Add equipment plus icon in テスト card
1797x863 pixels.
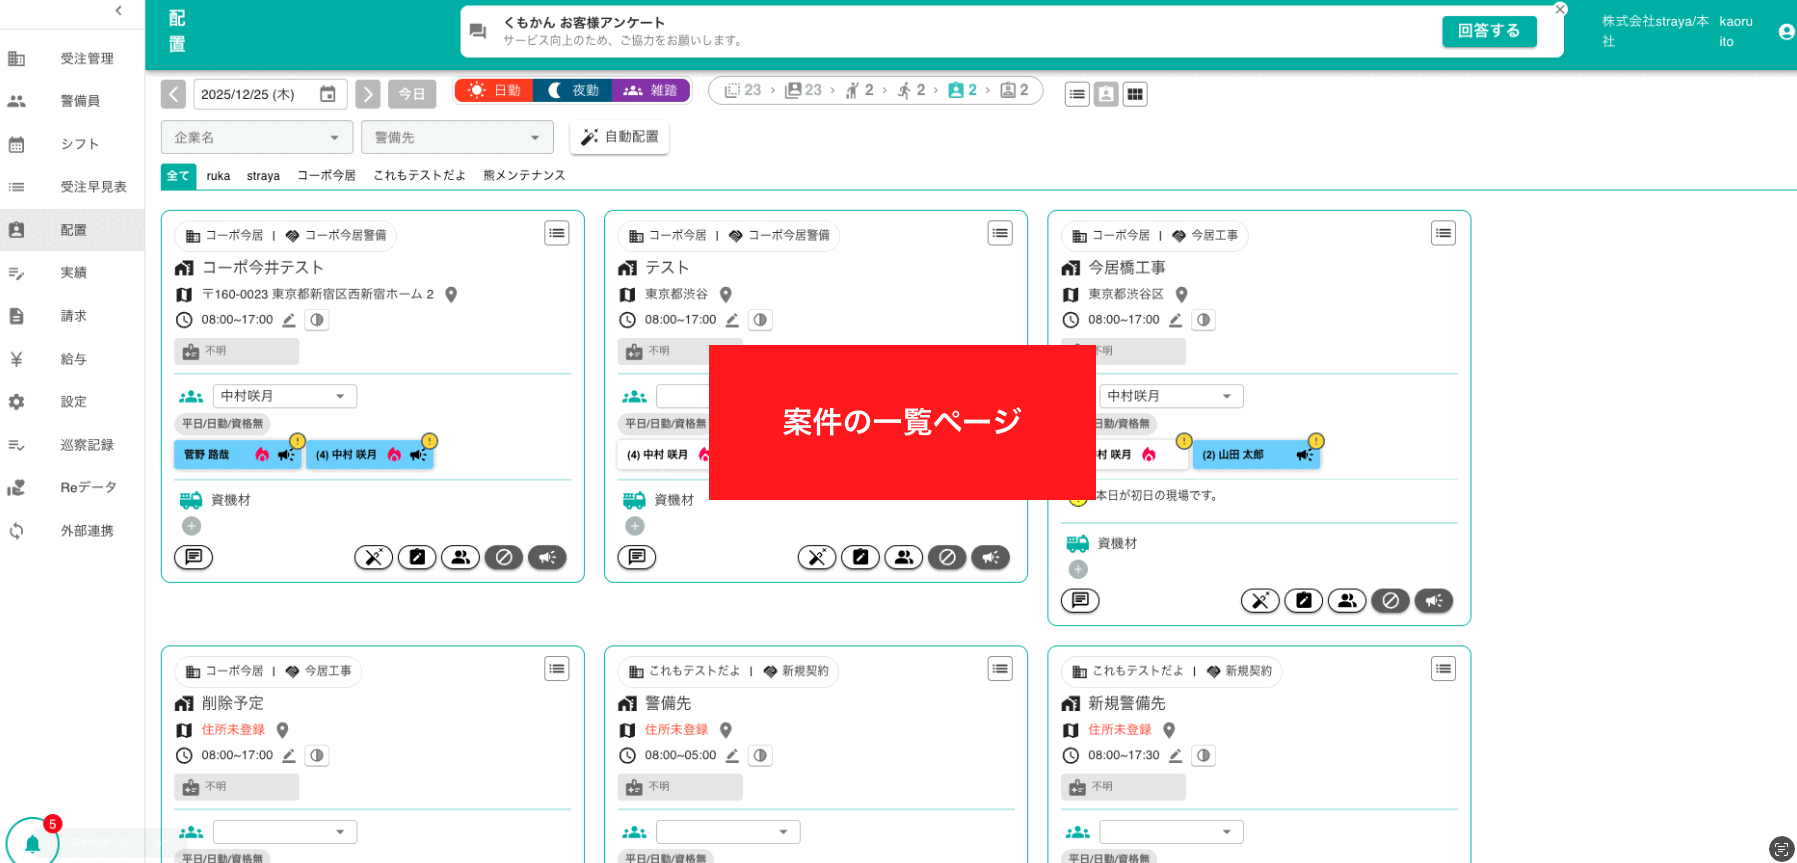click(x=635, y=526)
